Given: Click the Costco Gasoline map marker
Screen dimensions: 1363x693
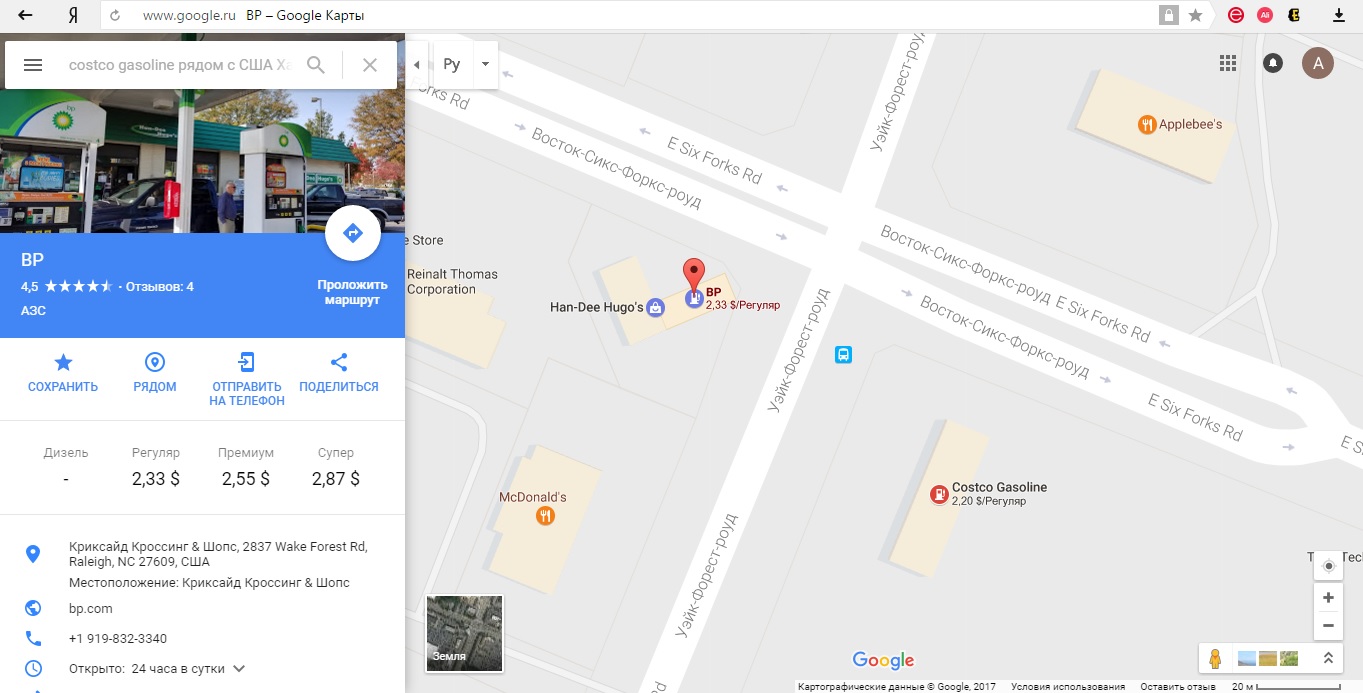Looking at the screenshot, I should coord(939,494).
